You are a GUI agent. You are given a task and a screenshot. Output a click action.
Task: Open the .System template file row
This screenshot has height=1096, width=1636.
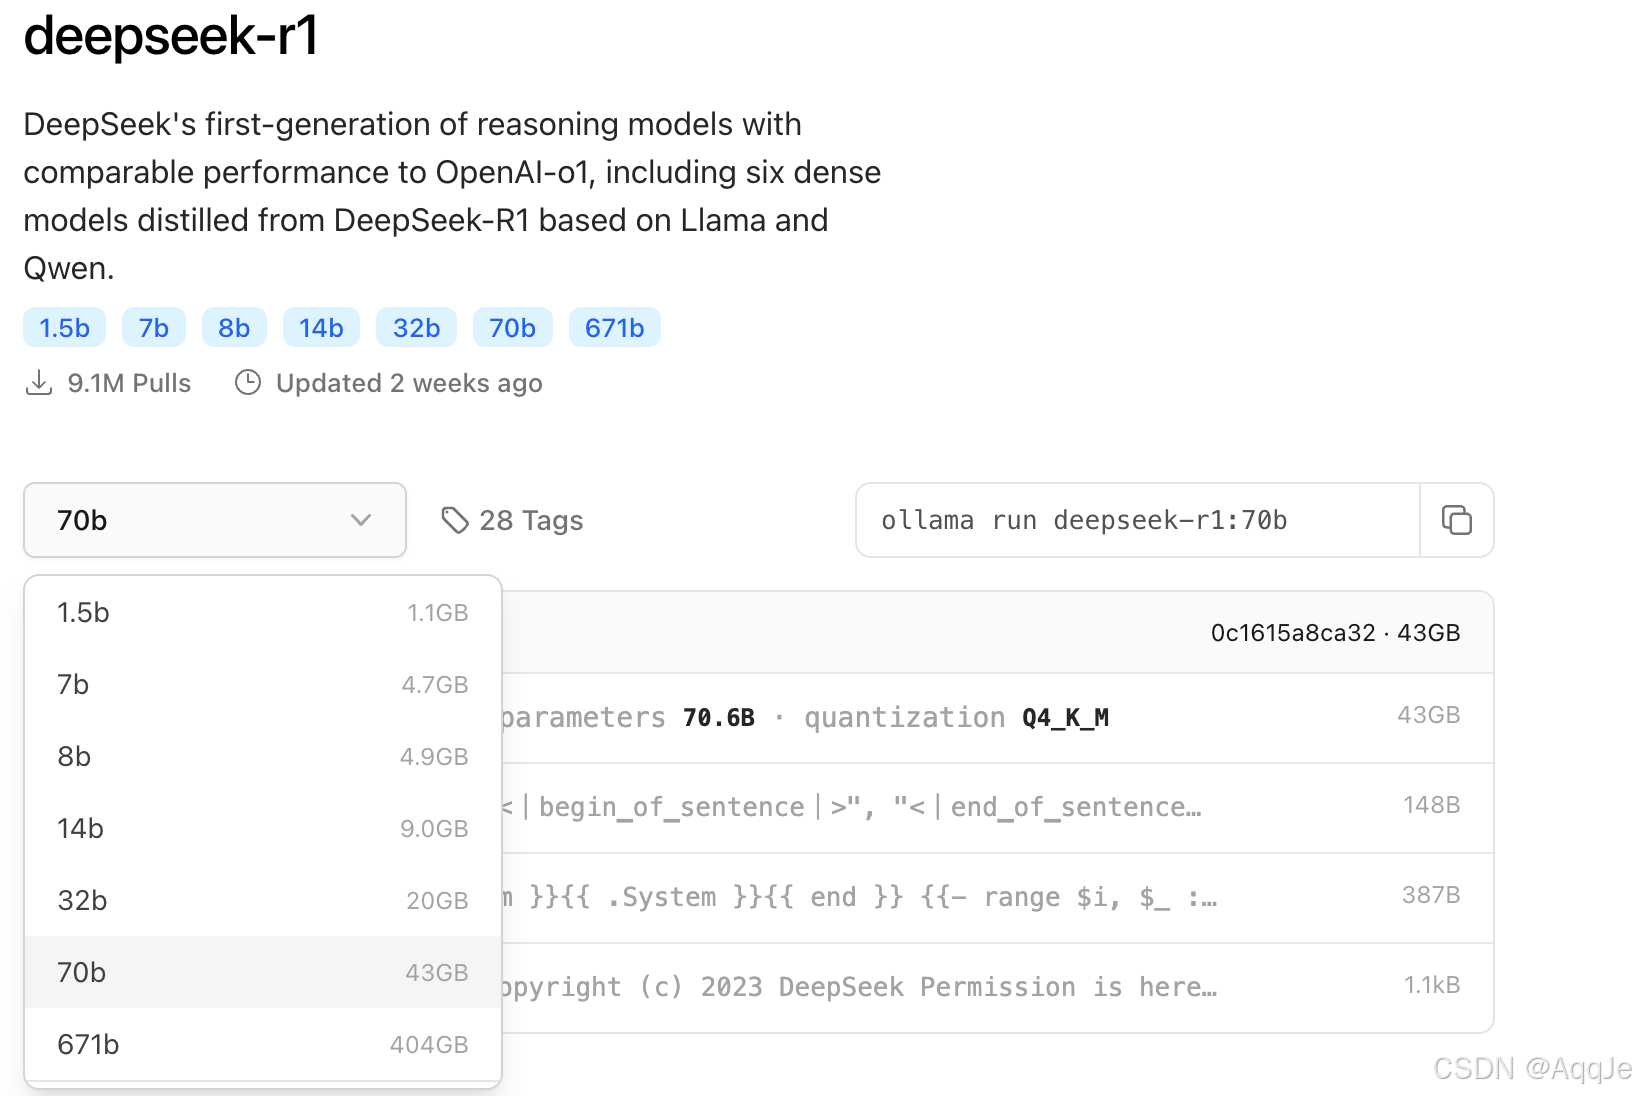click(x=997, y=898)
